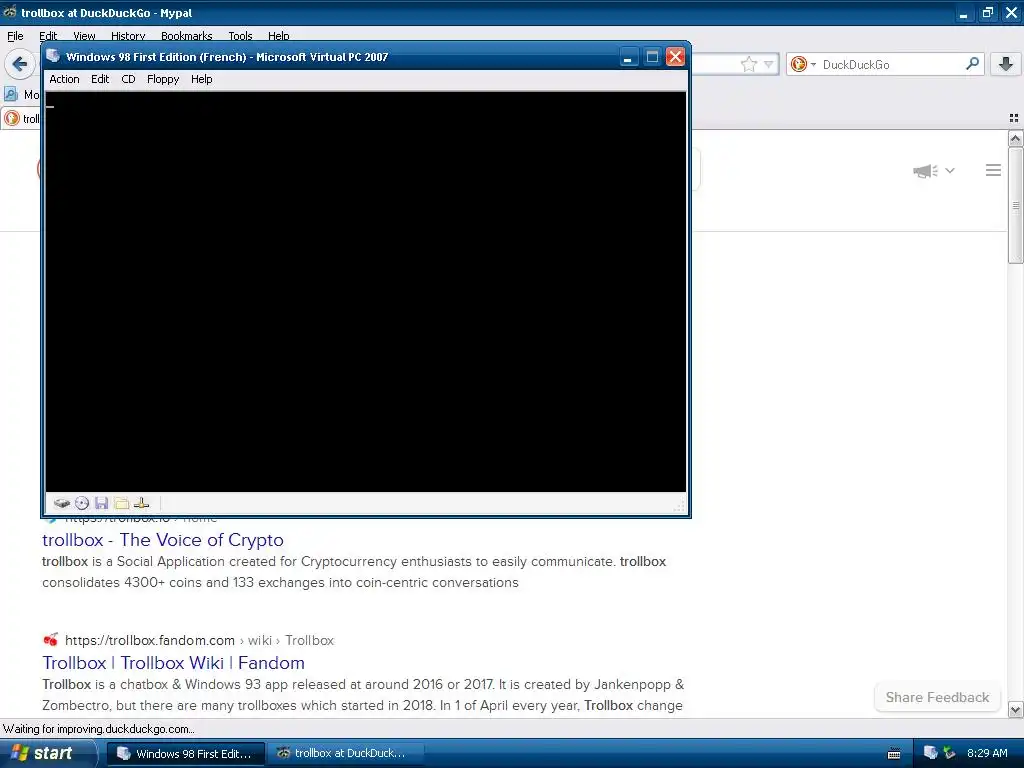This screenshot has height=768, width=1024.
Task: Click the hard disk status icon in Virtual PC
Action: click(61, 503)
